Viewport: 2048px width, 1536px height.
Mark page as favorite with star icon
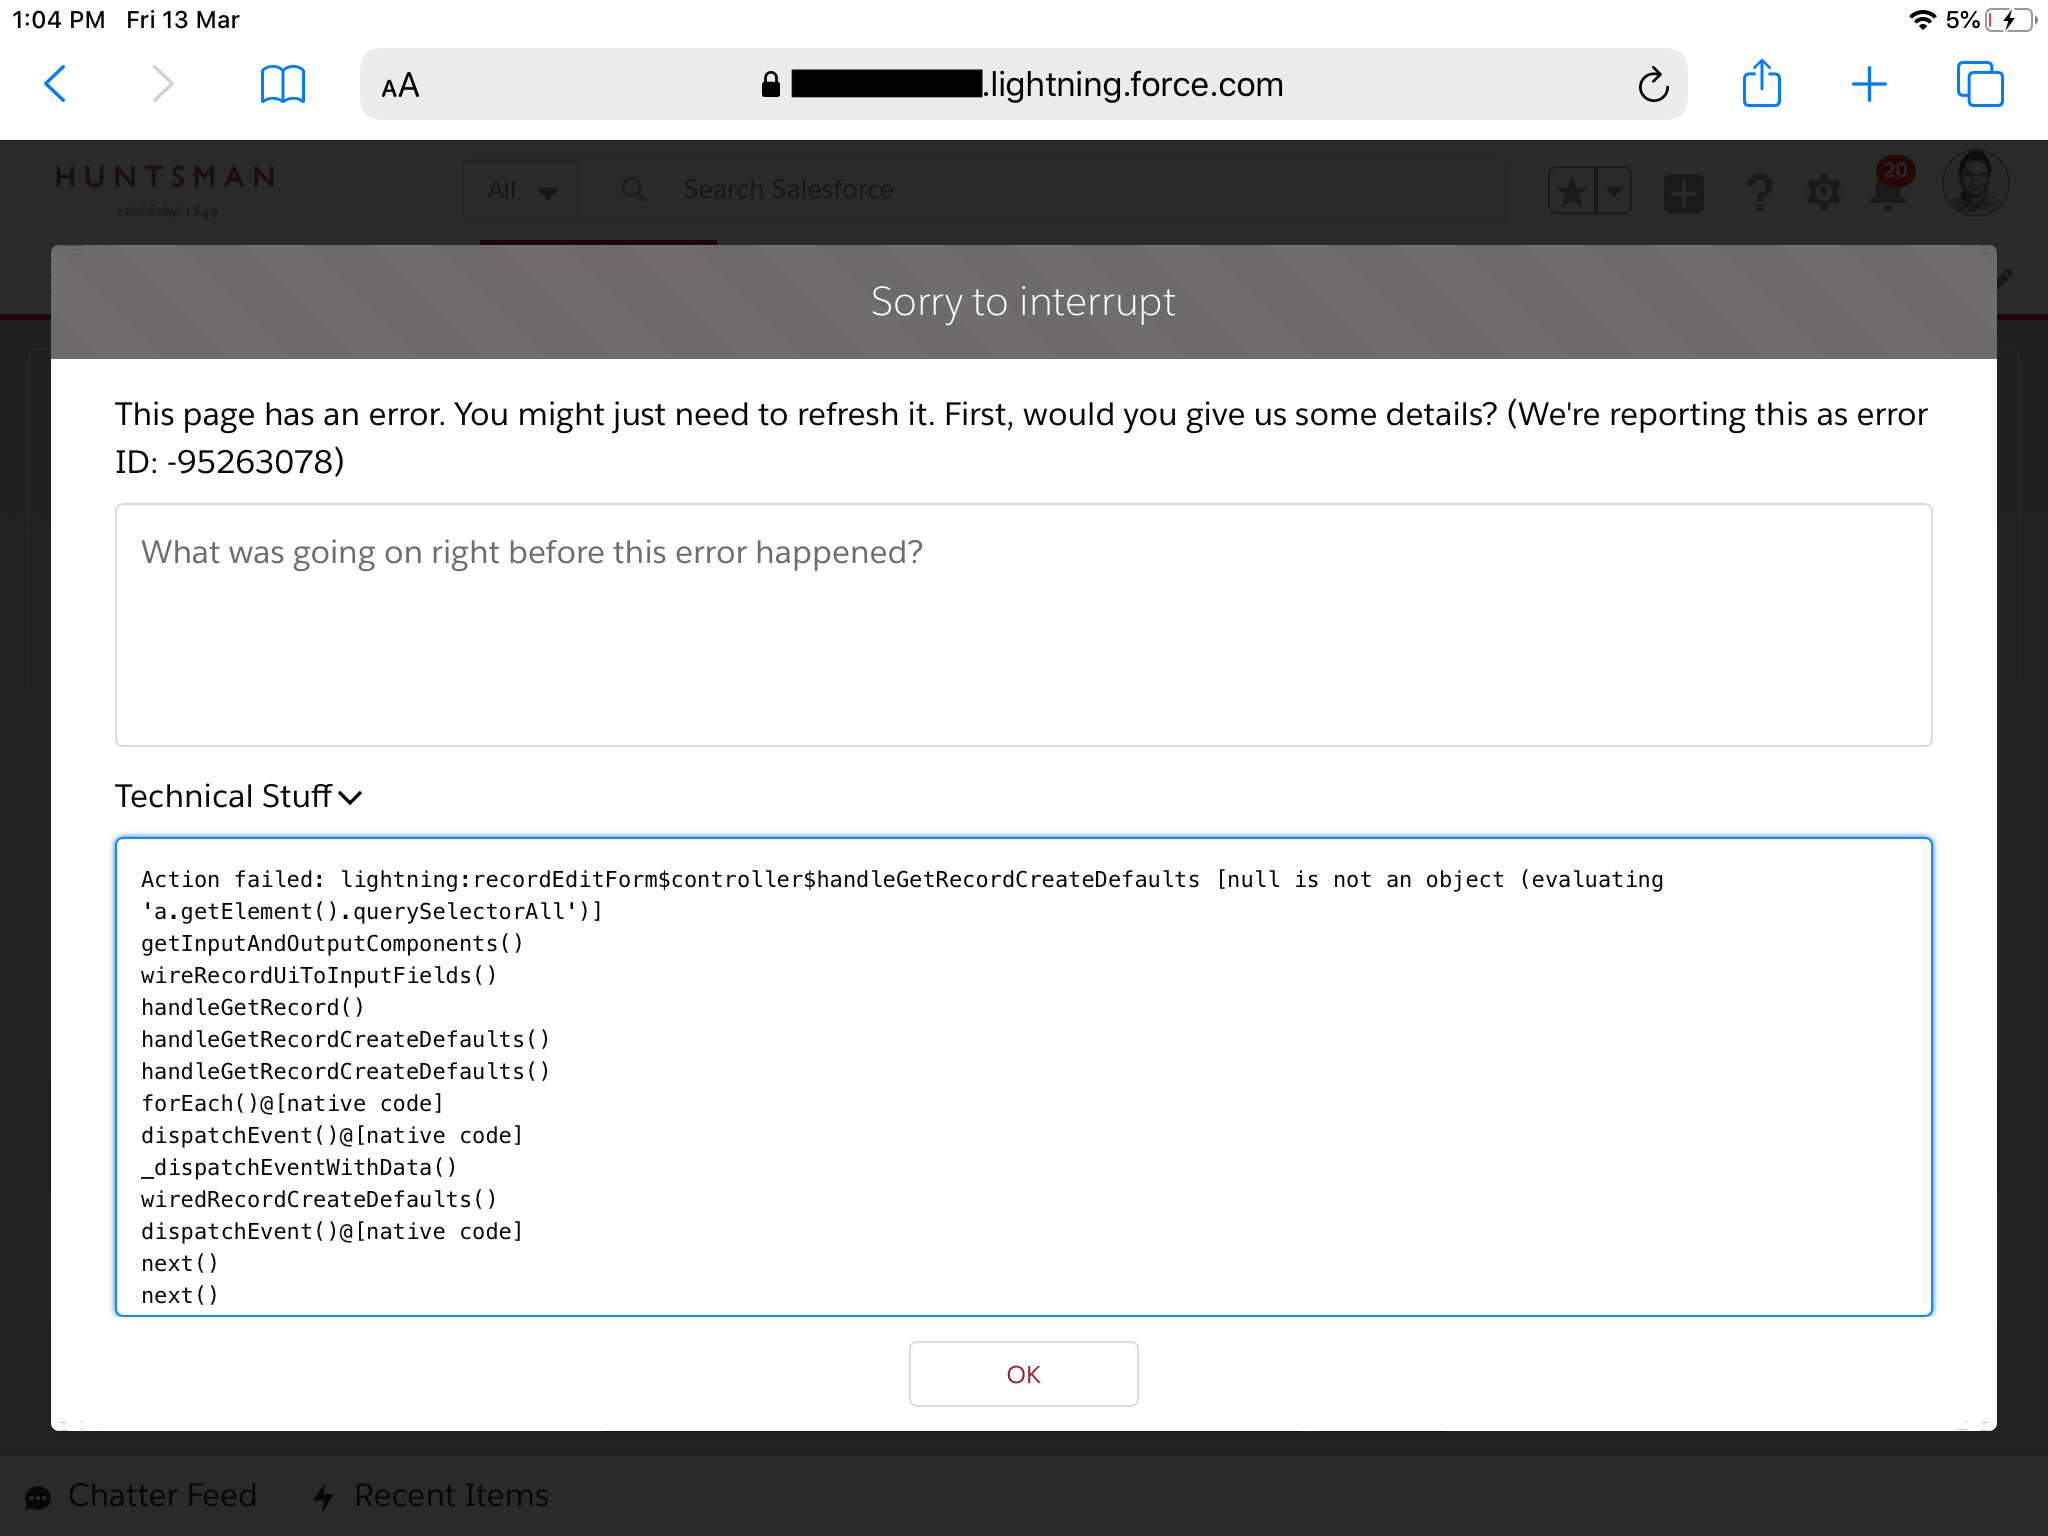click(x=1573, y=189)
